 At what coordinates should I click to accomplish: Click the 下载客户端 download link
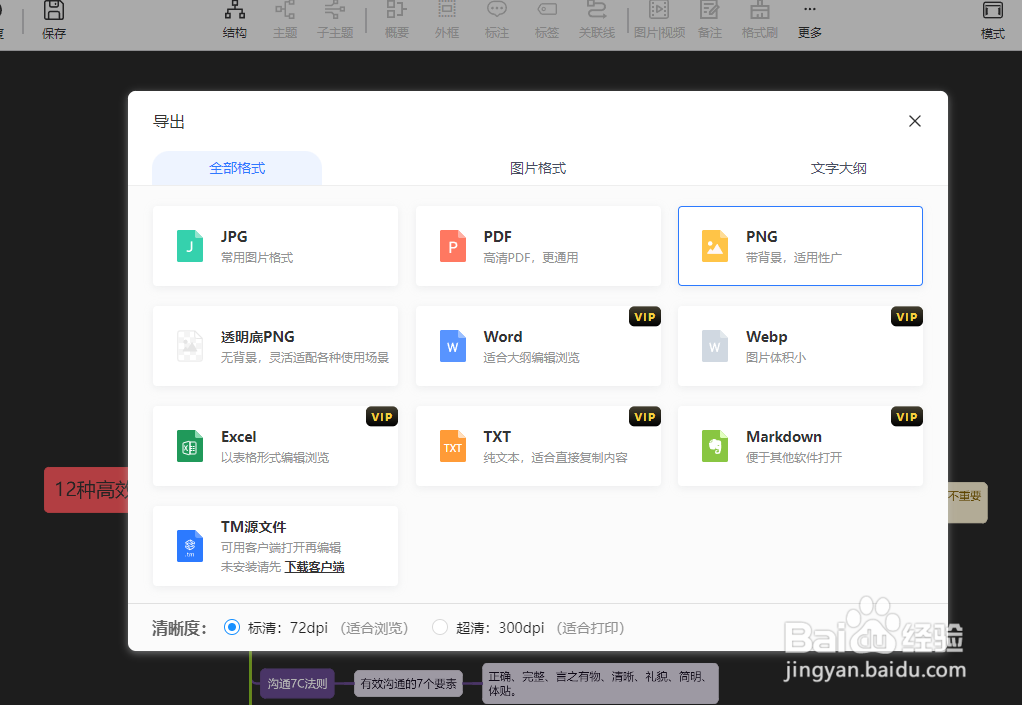point(314,566)
